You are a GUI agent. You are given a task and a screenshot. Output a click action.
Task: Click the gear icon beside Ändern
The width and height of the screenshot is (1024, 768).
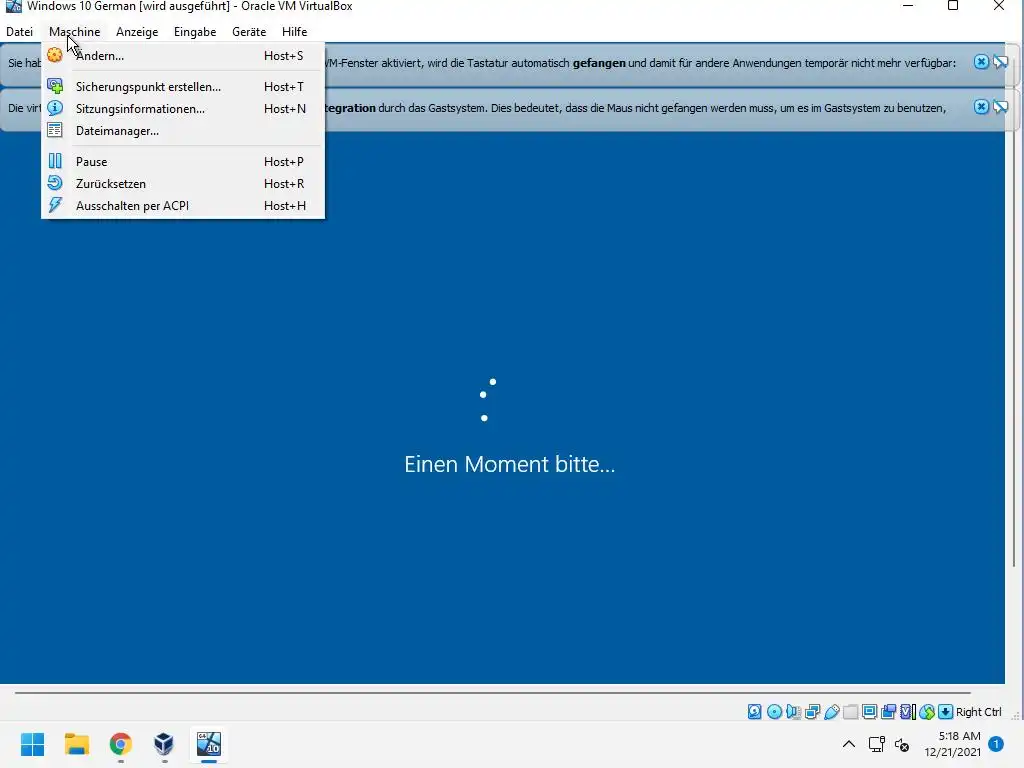pos(55,56)
